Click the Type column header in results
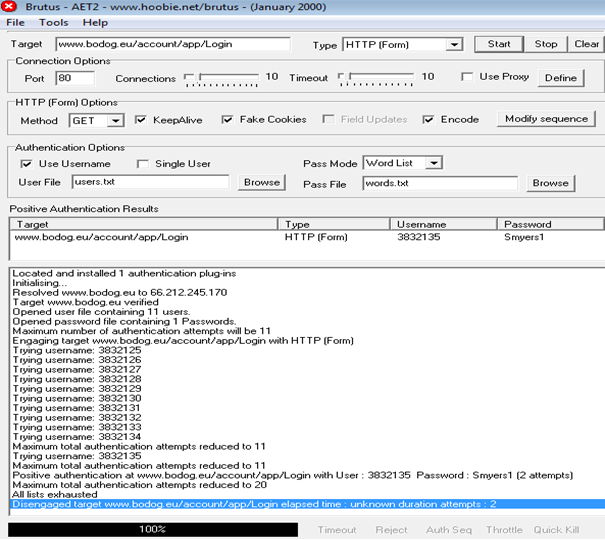 334,224
